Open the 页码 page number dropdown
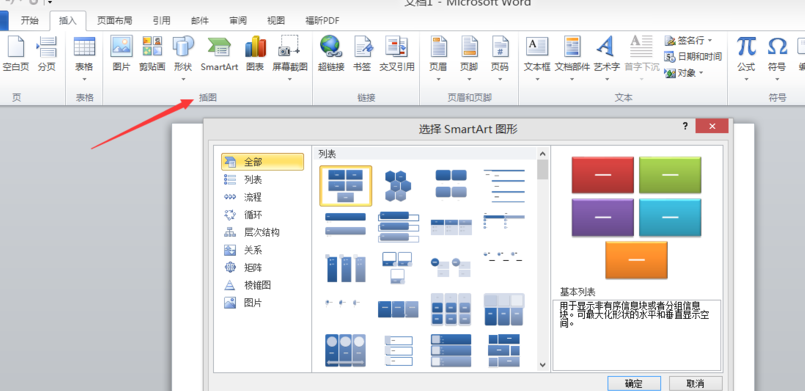 click(x=500, y=59)
